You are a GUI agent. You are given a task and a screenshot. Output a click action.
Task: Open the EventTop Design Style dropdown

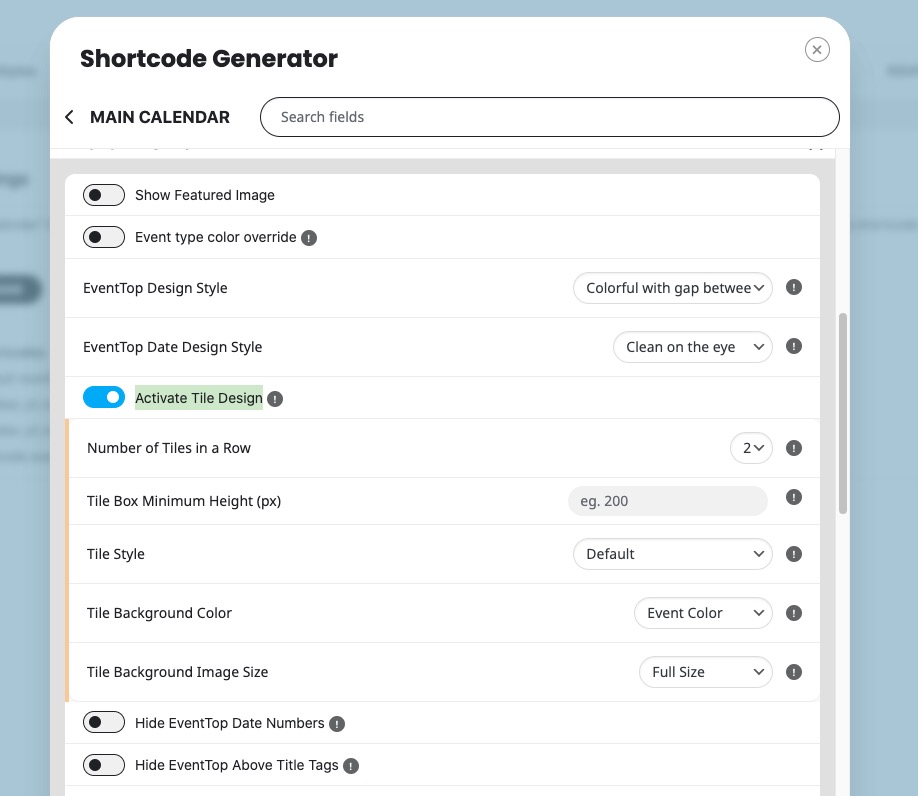point(673,288)
